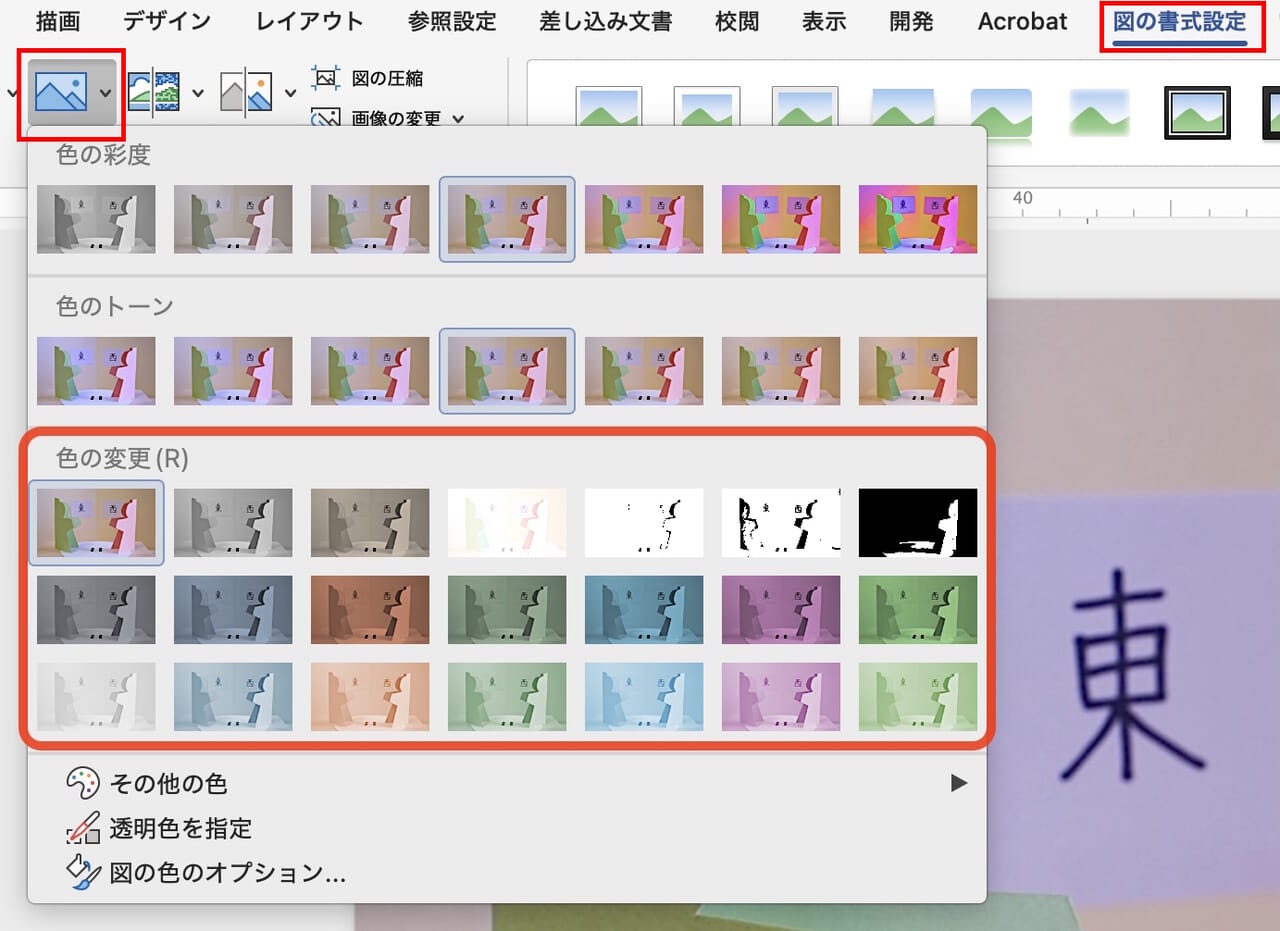Select the active recolor preset under 色の変更

[x=96, y=522]
